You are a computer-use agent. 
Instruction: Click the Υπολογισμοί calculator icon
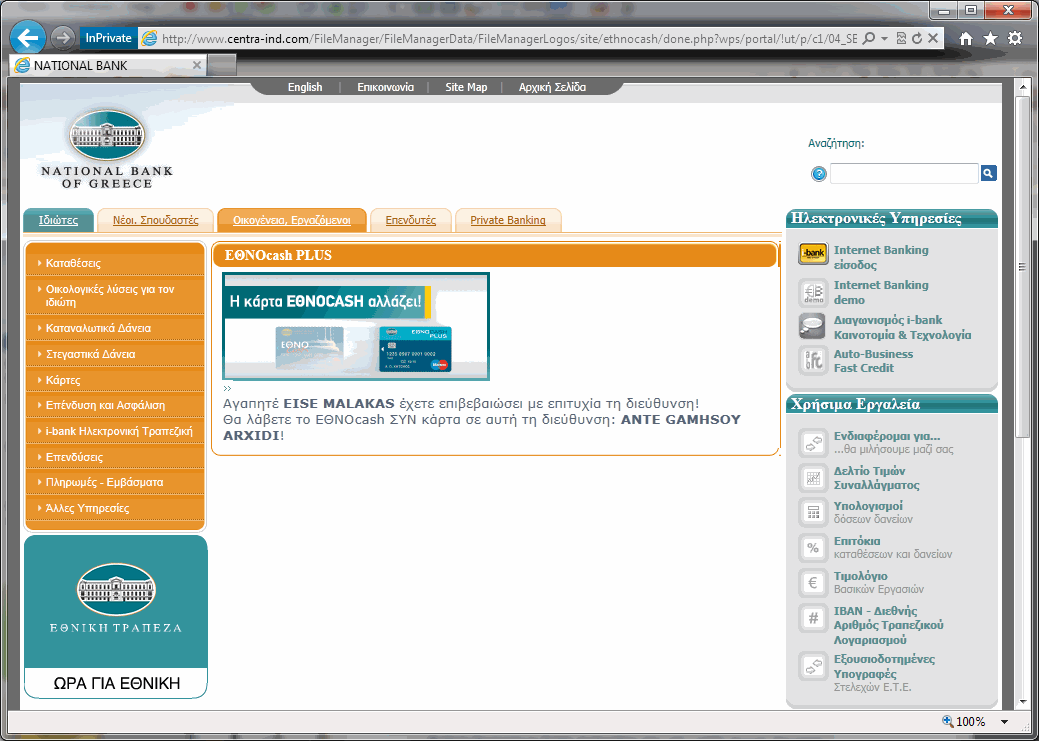coord(813,512)
